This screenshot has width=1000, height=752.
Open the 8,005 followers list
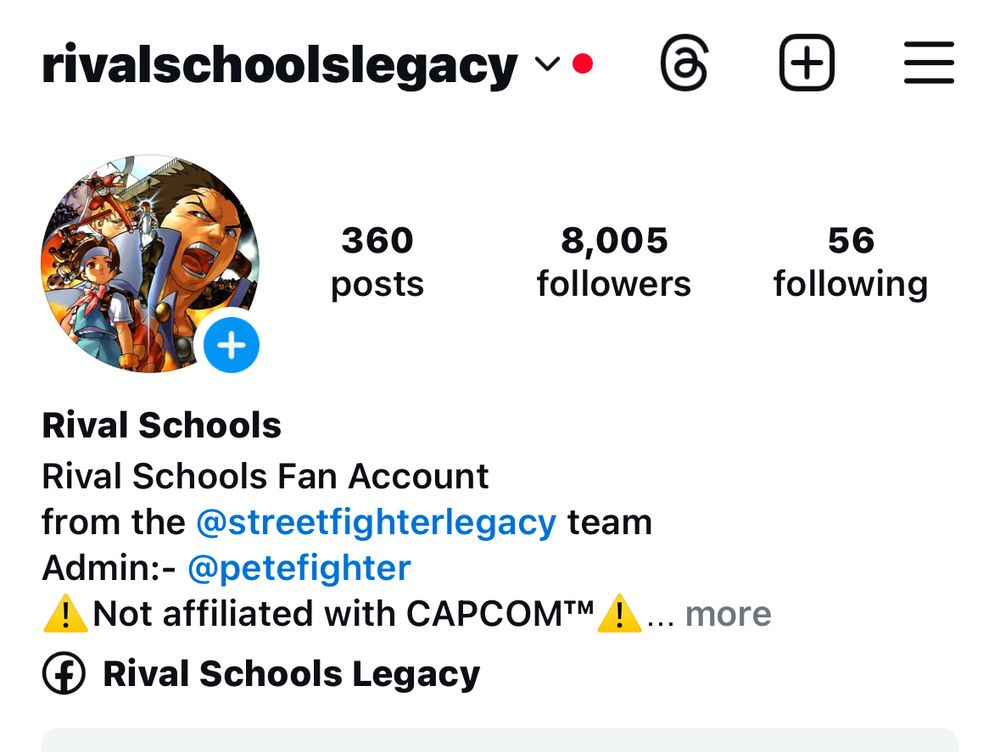(614, 262)
